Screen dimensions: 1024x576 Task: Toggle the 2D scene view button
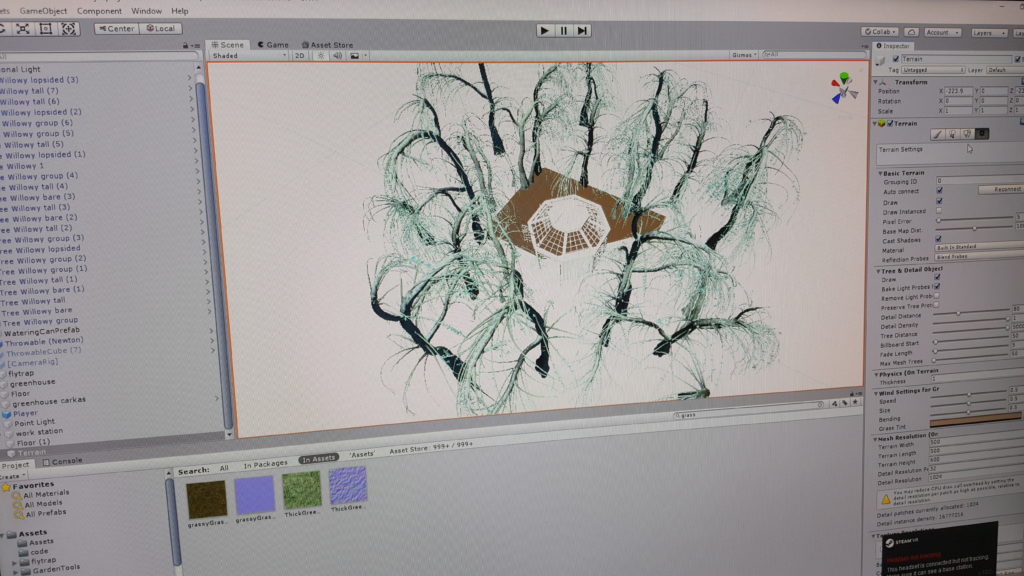tap(300, 56)
